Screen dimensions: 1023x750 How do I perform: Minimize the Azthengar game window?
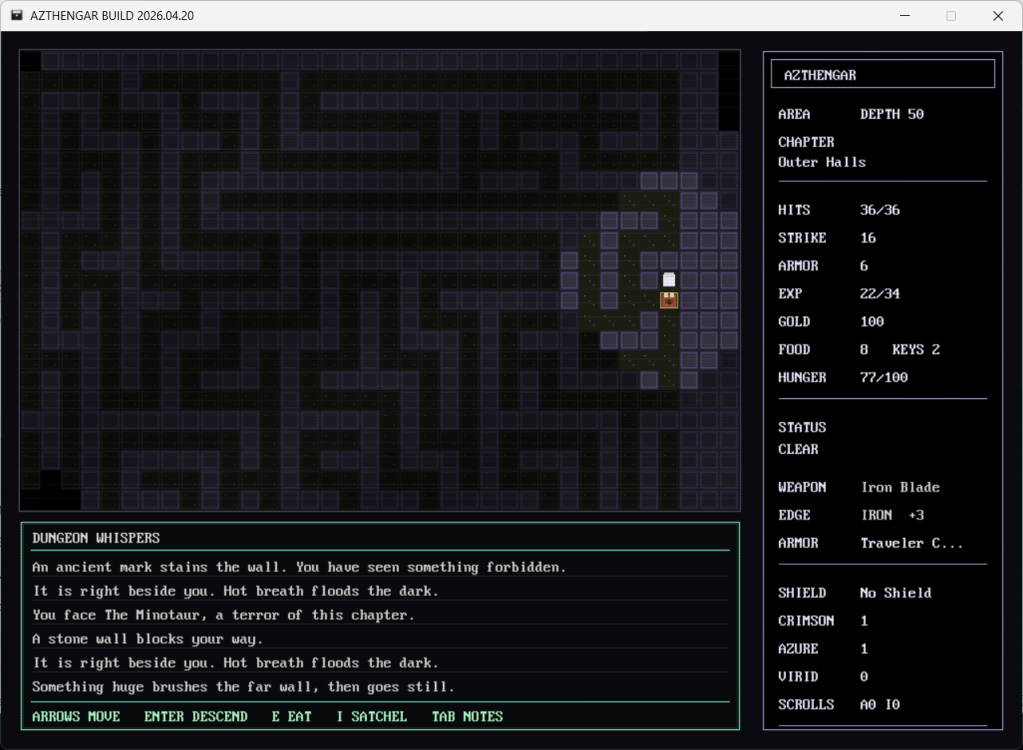905,16
